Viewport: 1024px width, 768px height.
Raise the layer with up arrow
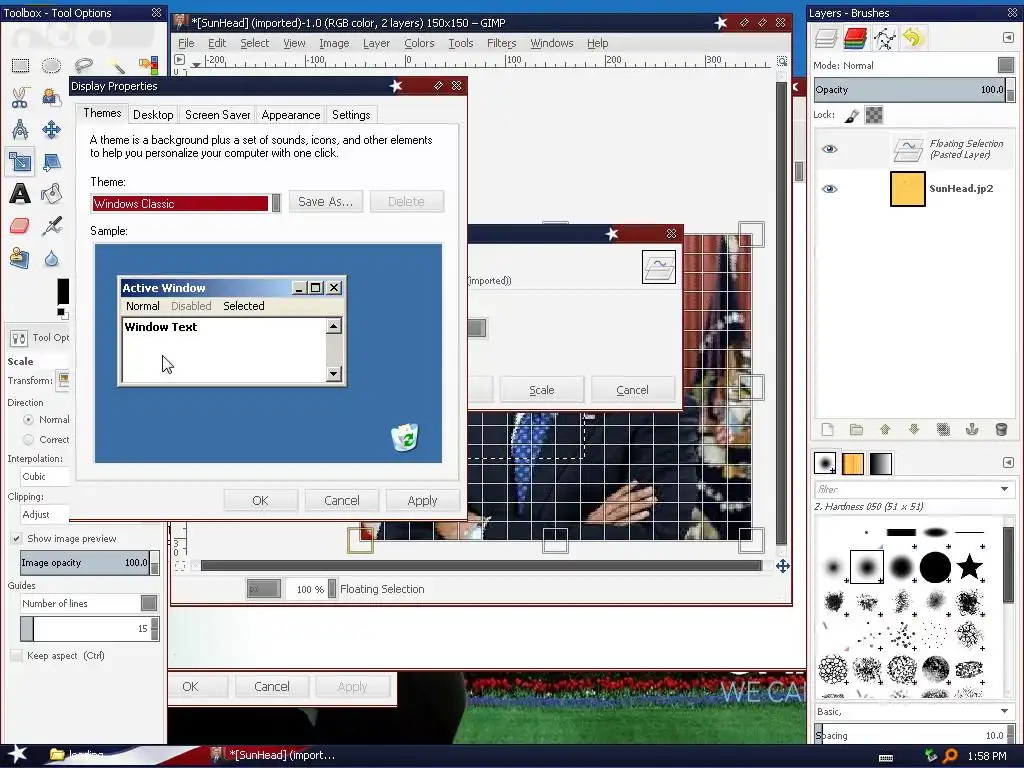coord(885,429)
